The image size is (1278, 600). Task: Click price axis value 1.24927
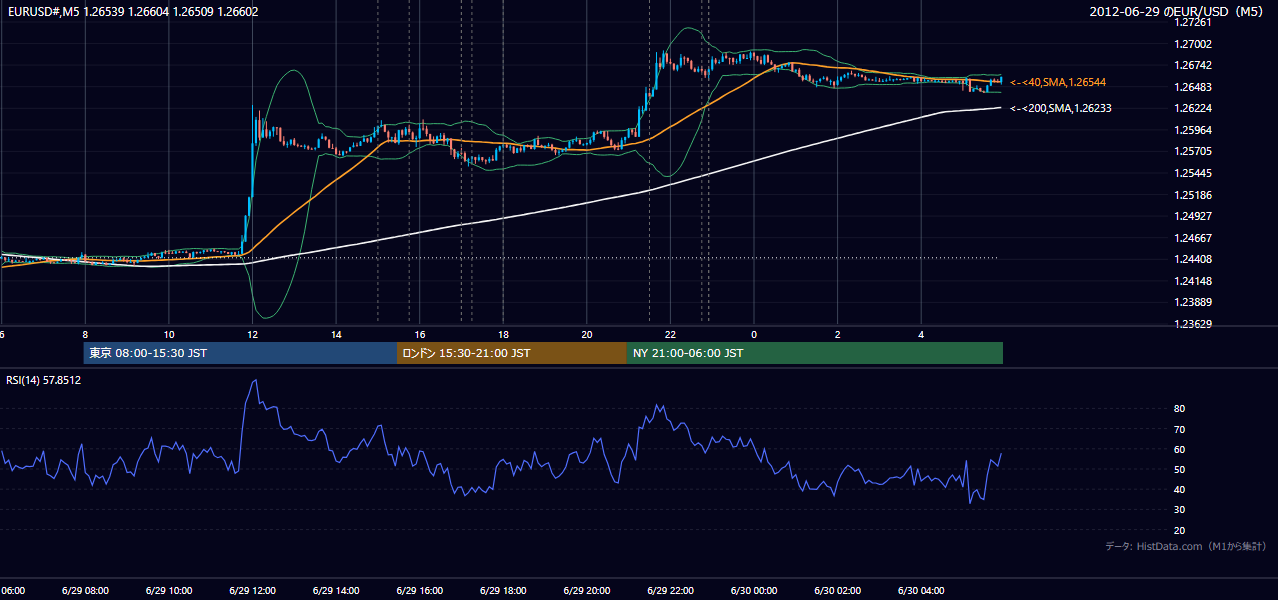pos(1192,216)
